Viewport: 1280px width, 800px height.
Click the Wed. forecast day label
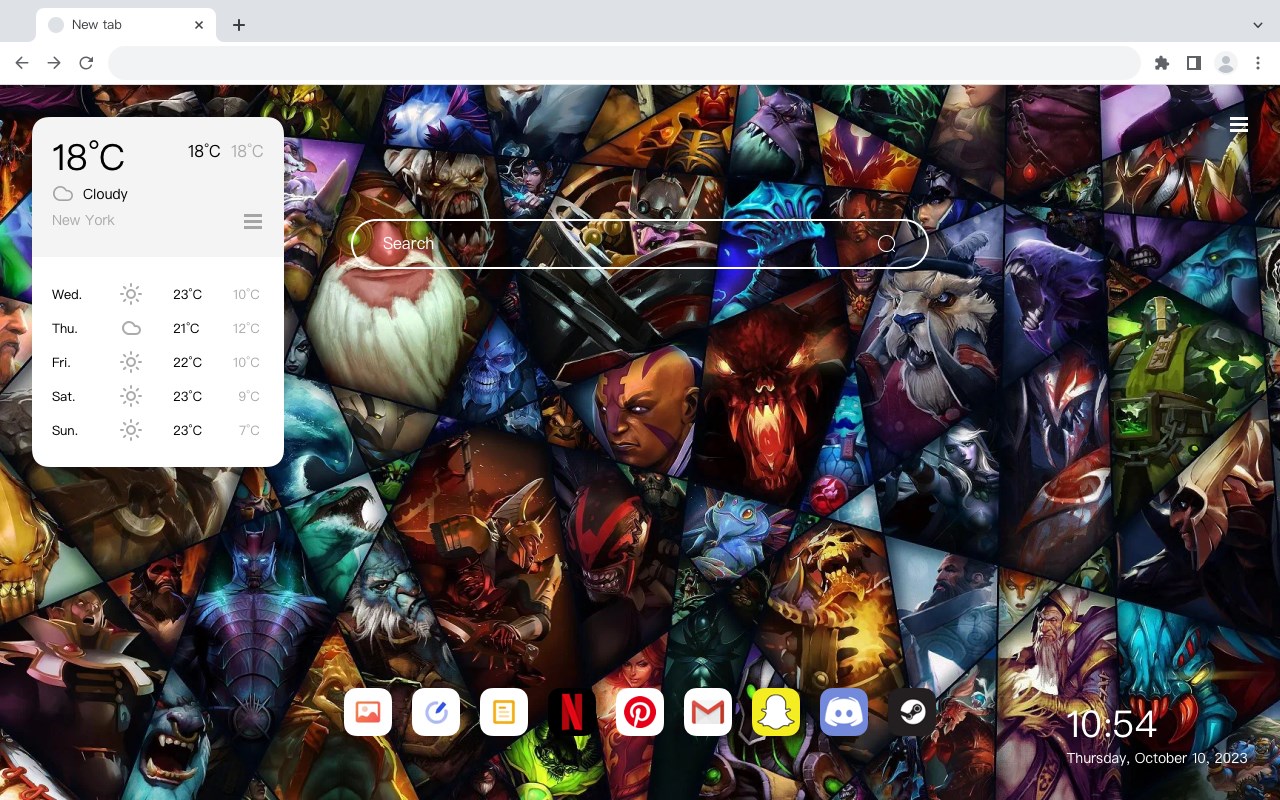point(67,294)
